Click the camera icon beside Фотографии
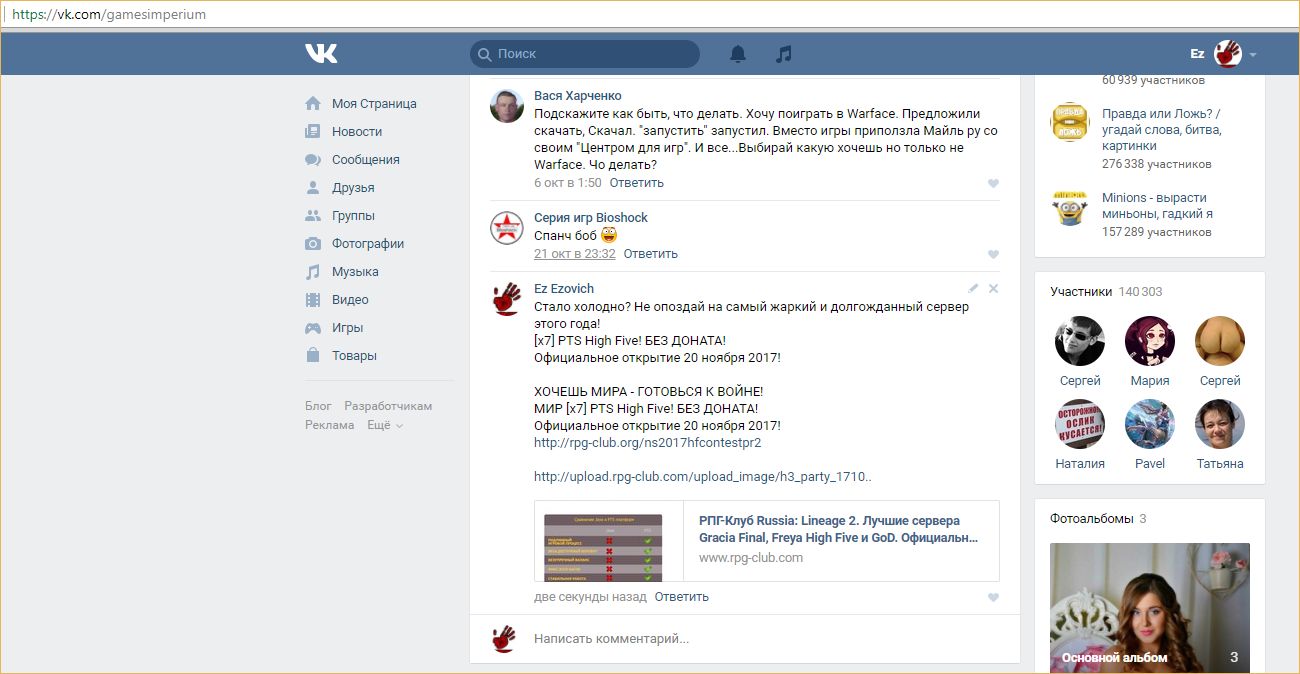This screenshot has width=1300, height=674. pyautogui.click(x=313, y=244)
